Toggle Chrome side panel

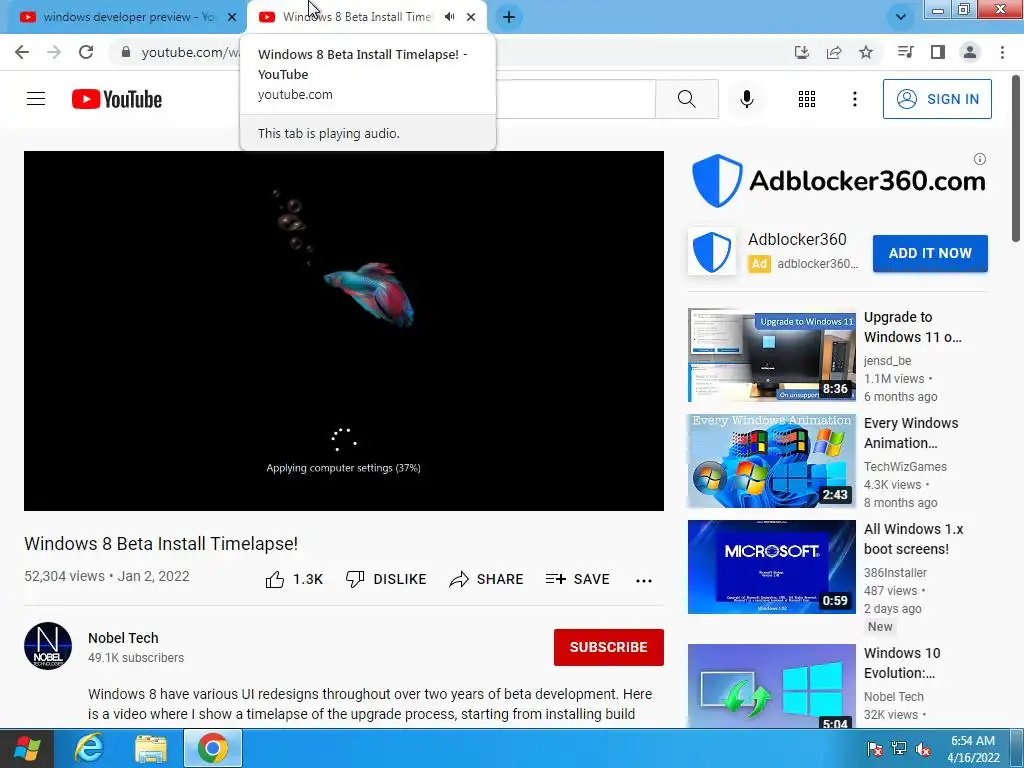pyautogui.click(x=938, y=52)
